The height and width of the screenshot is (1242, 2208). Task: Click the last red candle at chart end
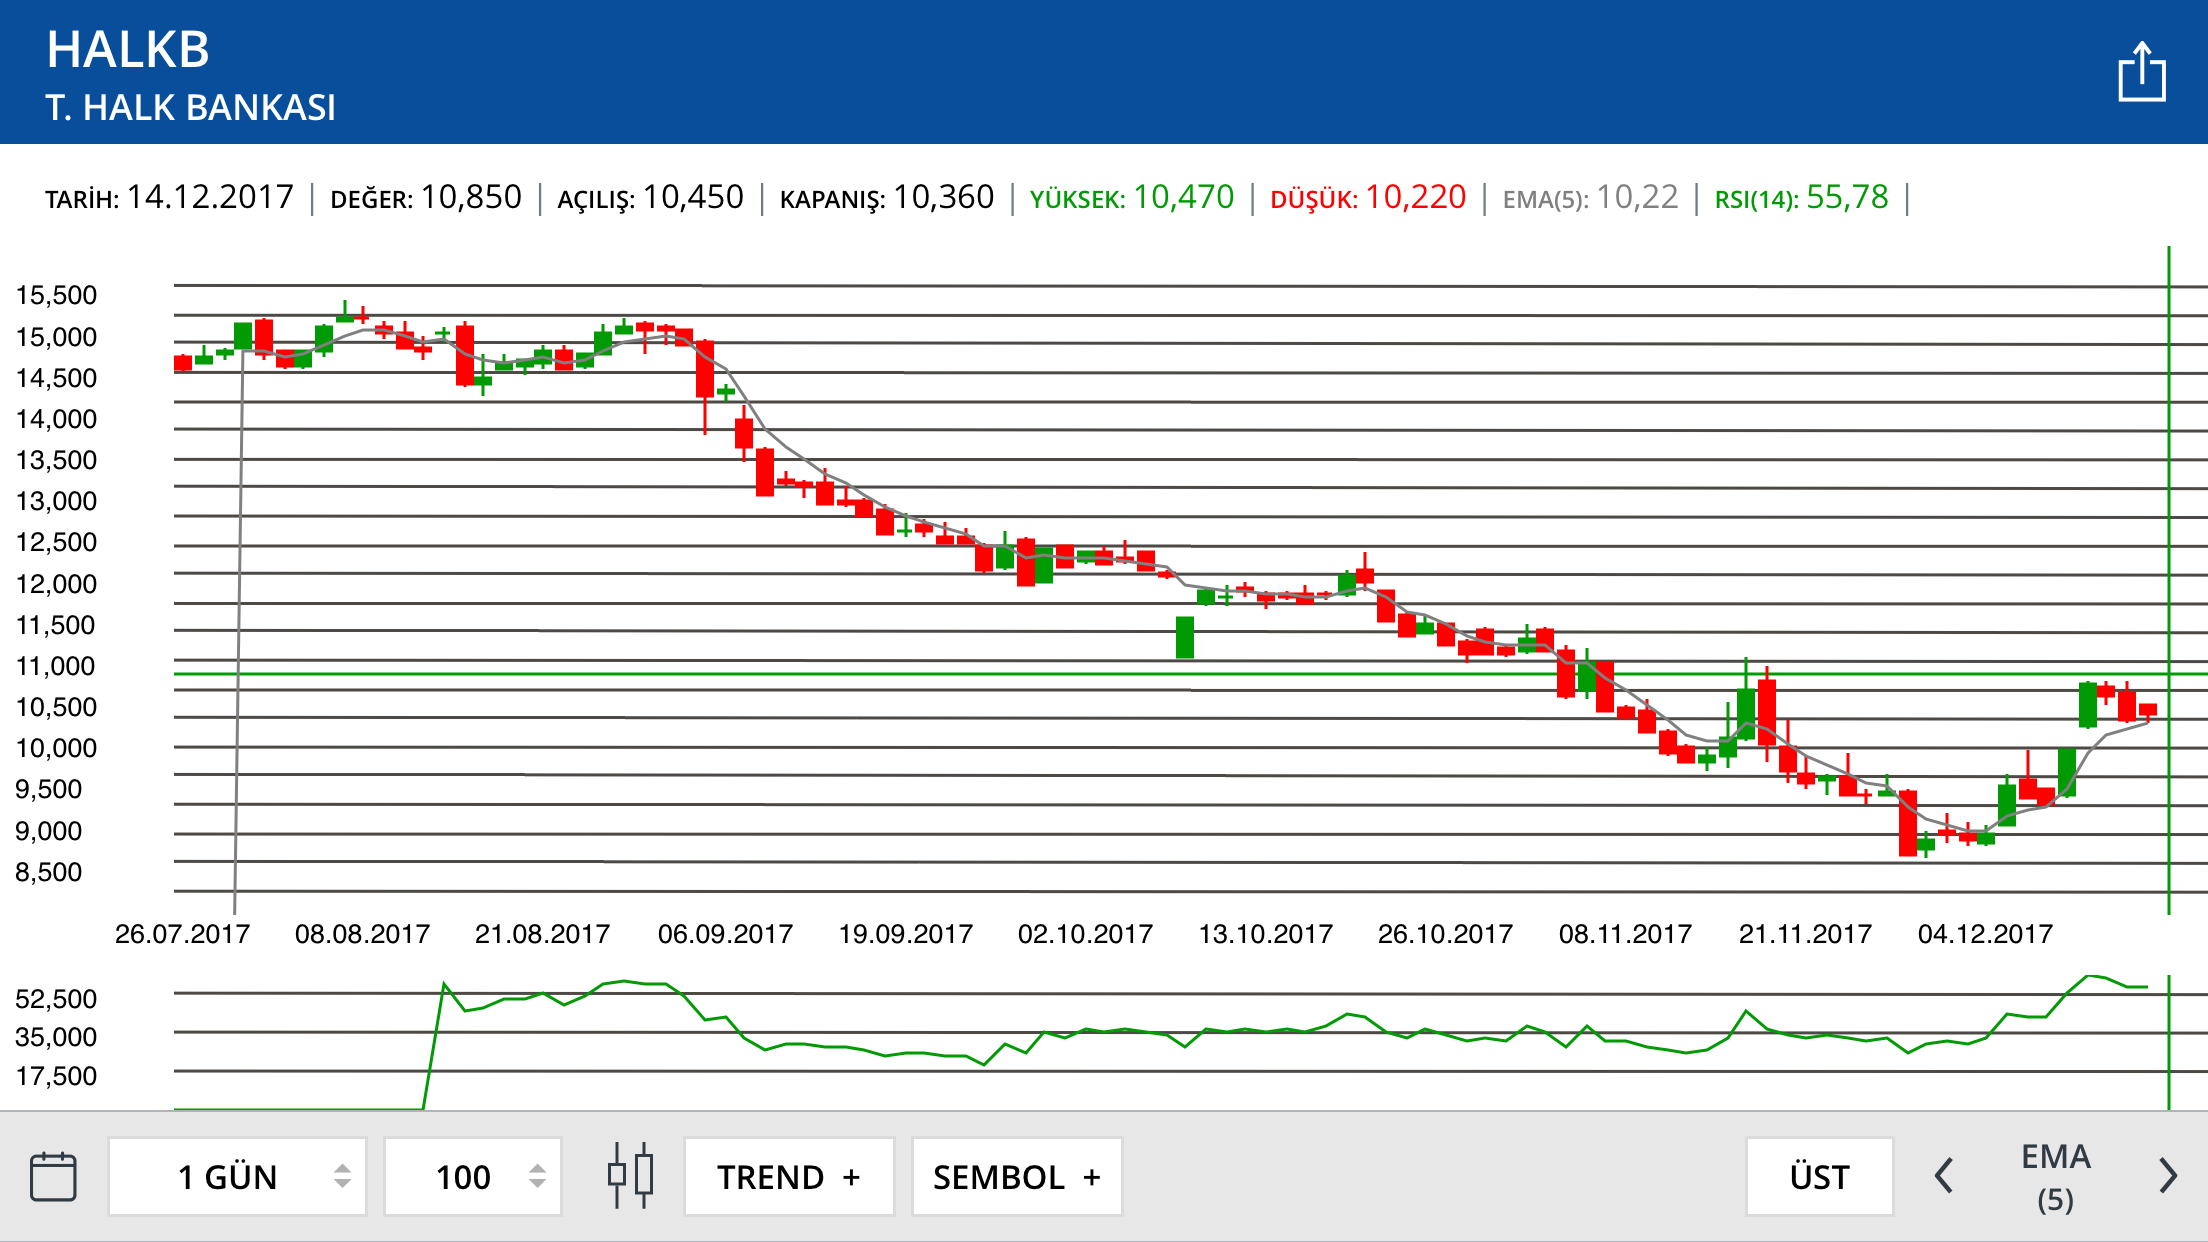click(2147, 710)
